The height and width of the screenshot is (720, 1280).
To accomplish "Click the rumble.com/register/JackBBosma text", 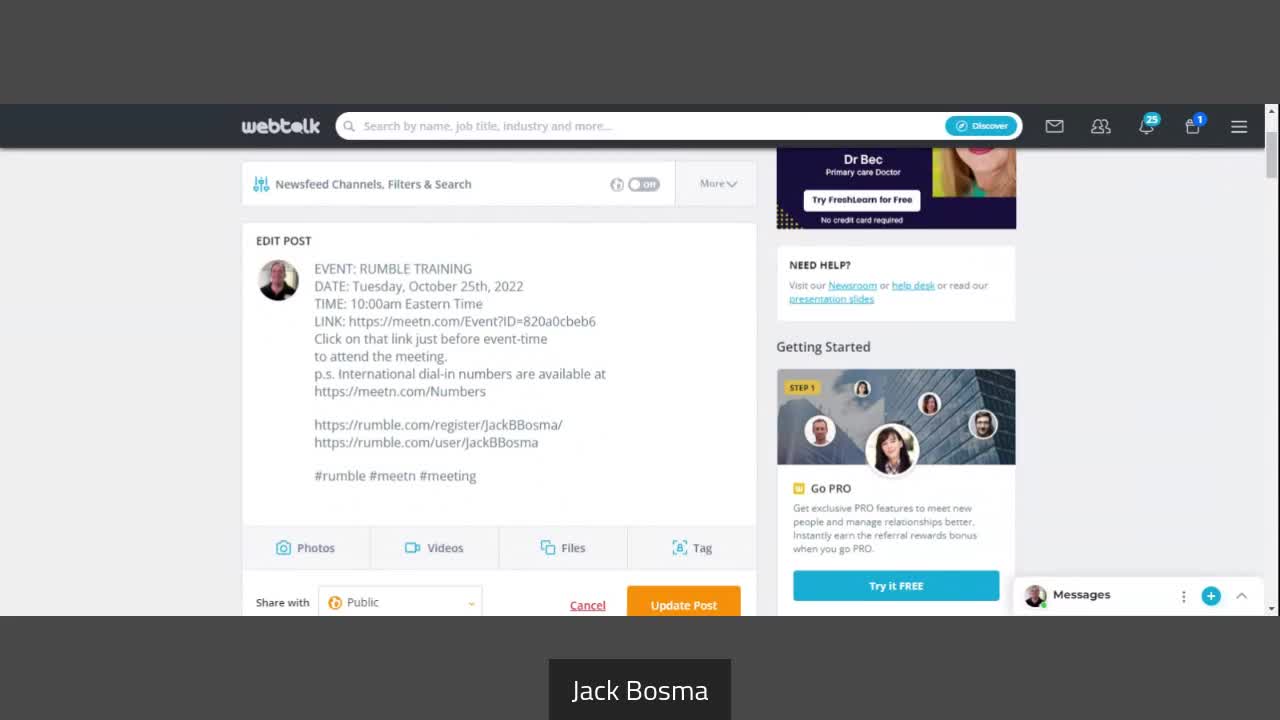I will click(438, 425).
